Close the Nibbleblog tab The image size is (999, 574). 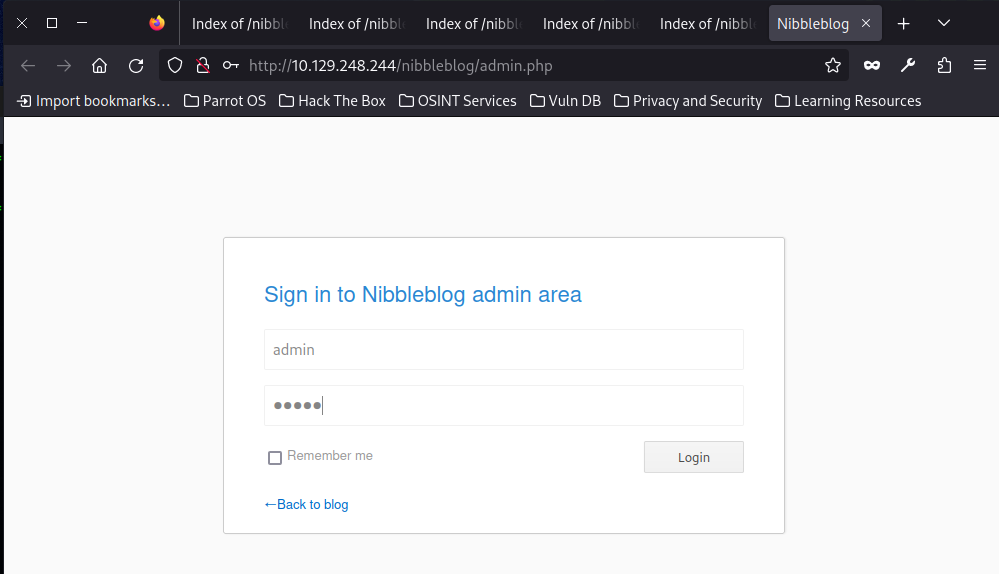pos(866,24)
